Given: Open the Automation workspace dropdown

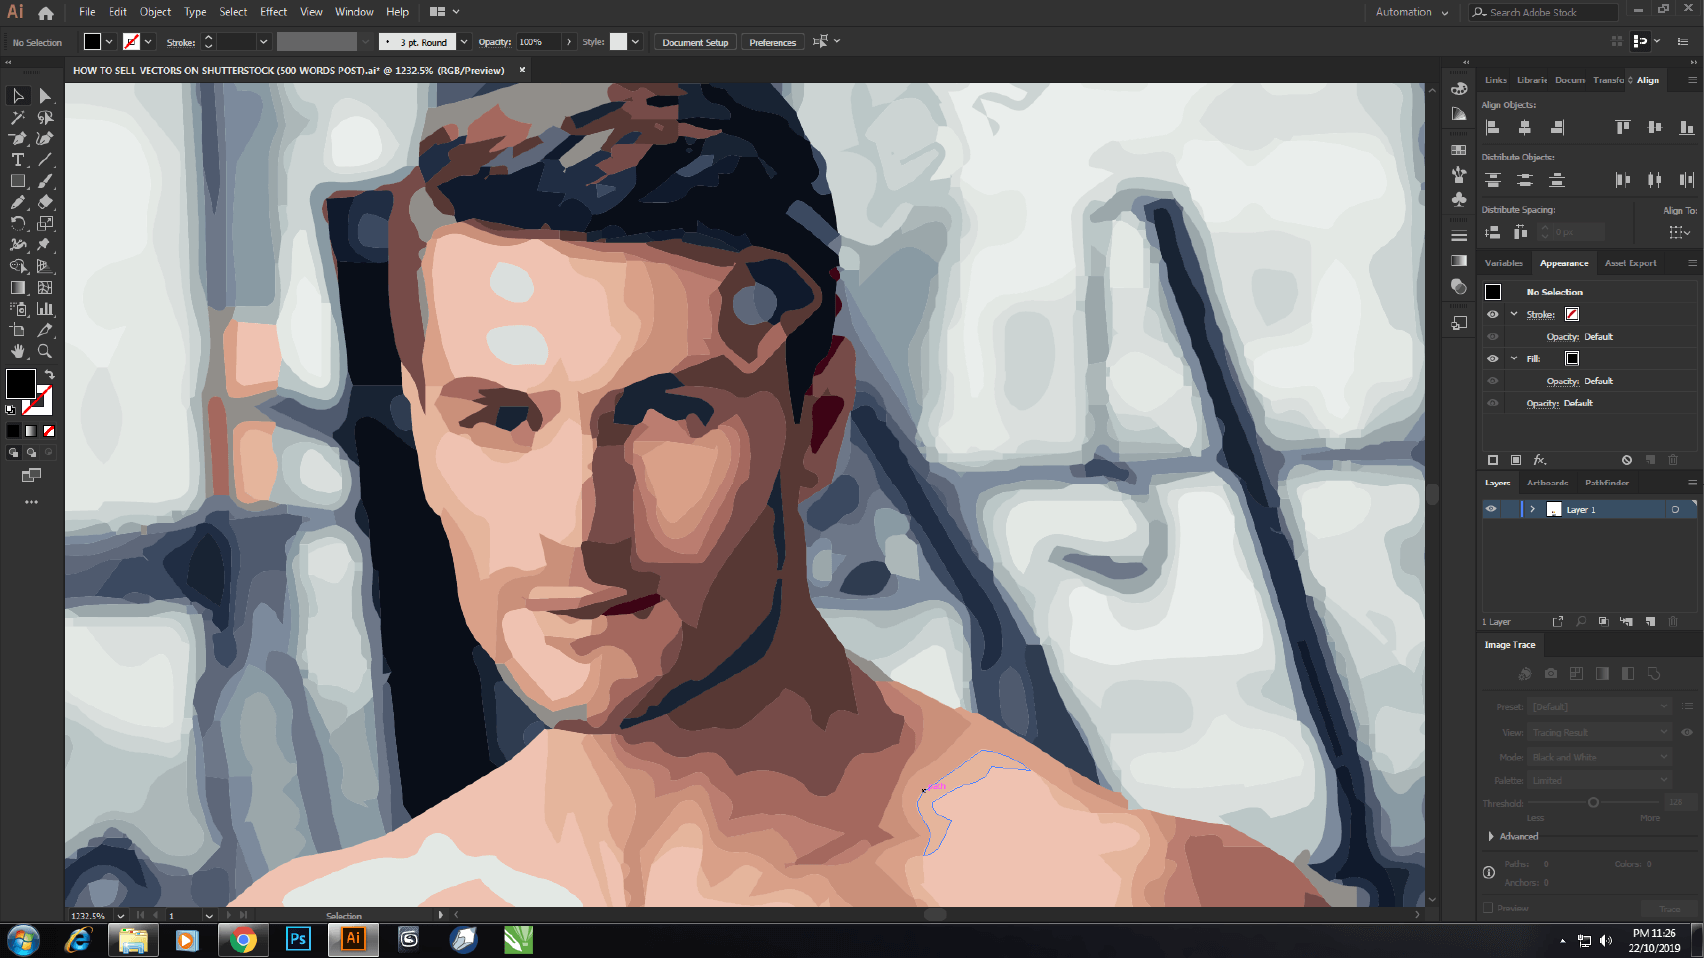Looking at the screenshot, I should pos(1411,12).
